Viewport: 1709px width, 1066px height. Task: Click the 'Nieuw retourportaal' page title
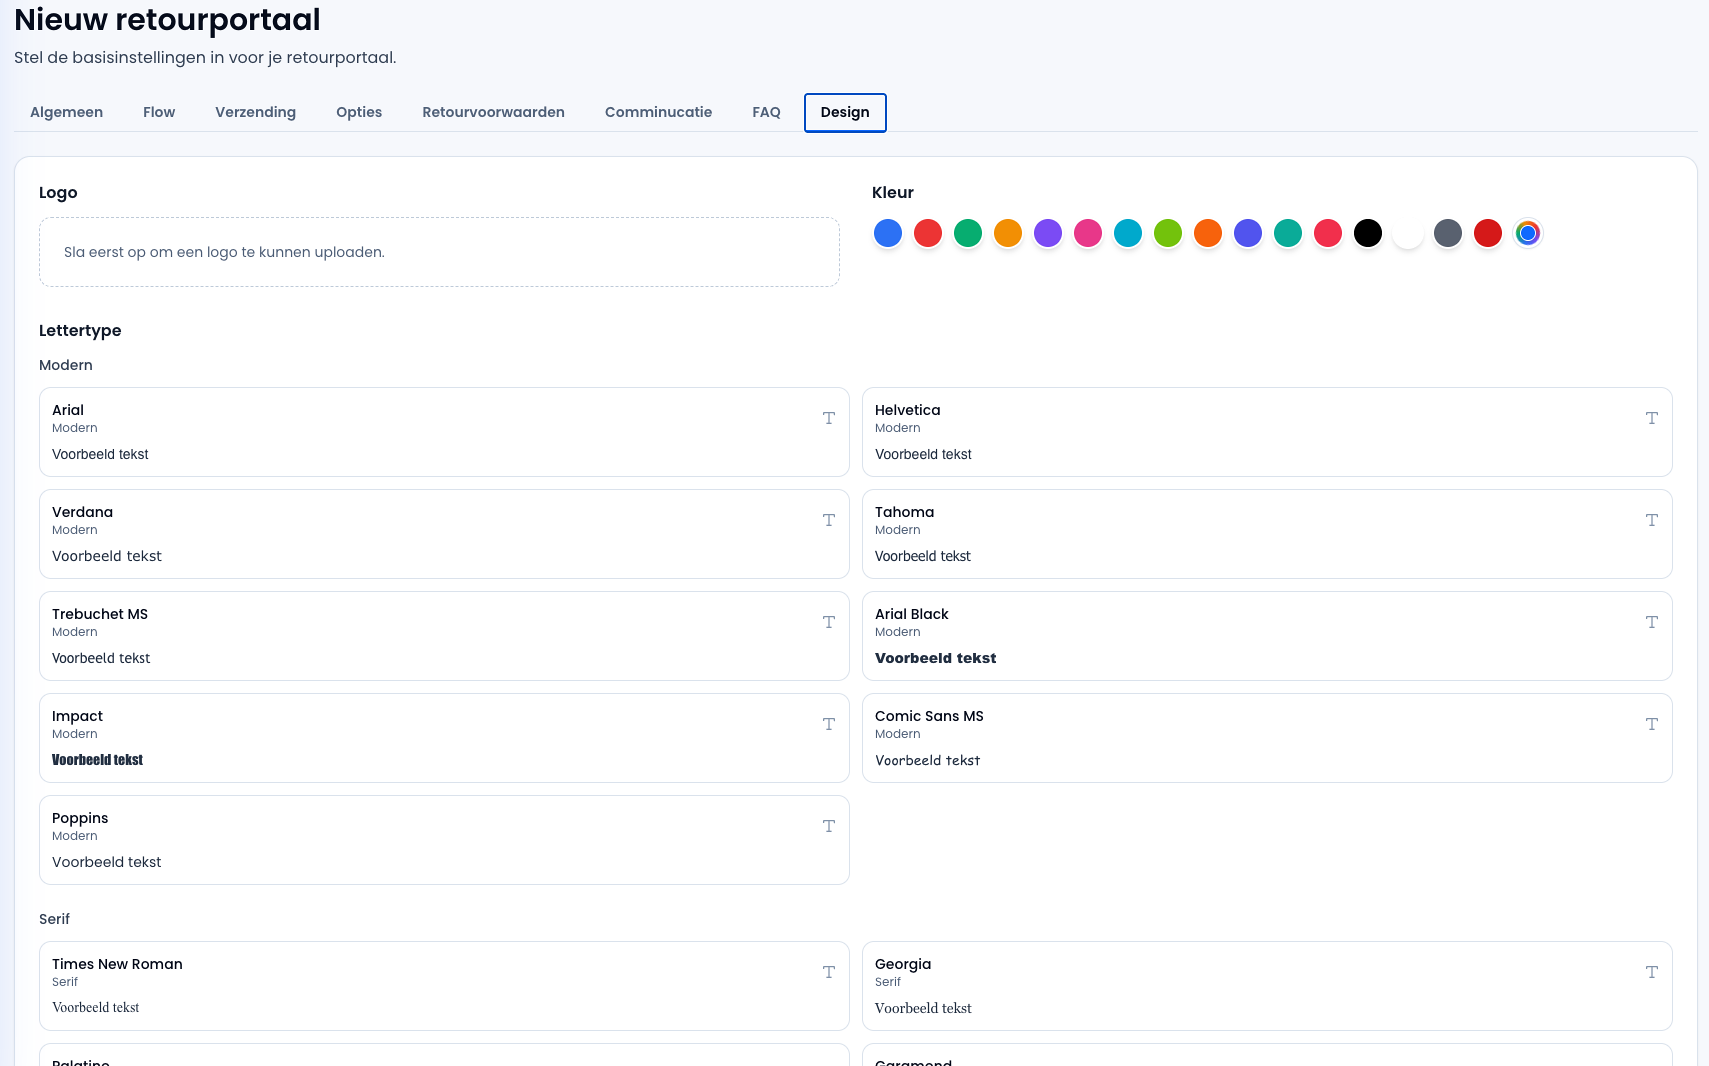coord(167,19)
